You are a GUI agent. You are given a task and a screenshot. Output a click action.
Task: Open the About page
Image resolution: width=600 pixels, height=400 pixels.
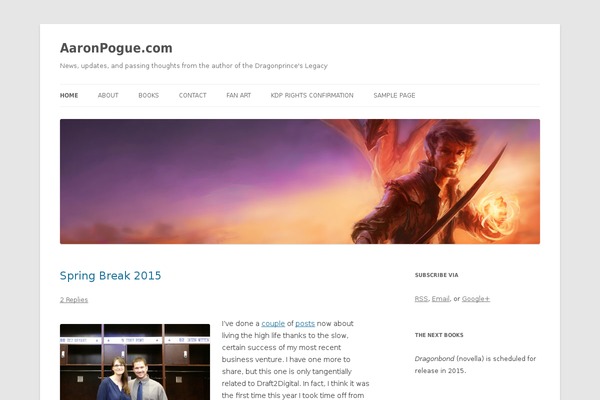(x=108, y=95)
